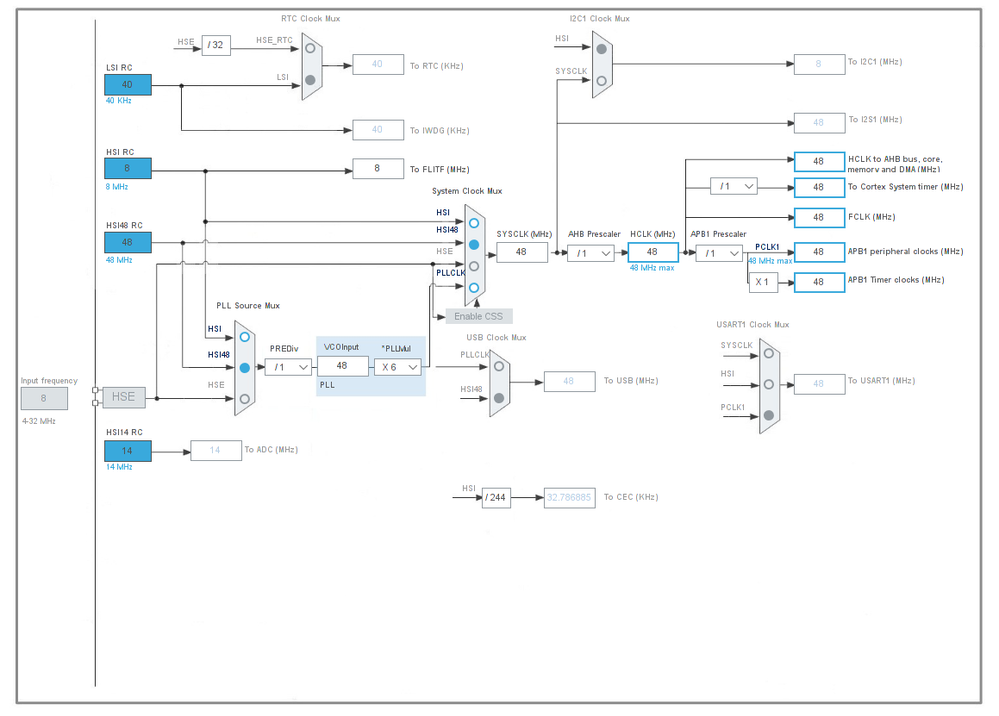Click the '48 MHz max' HCLK note
This screenshot has height=716, width=999.
652,268
